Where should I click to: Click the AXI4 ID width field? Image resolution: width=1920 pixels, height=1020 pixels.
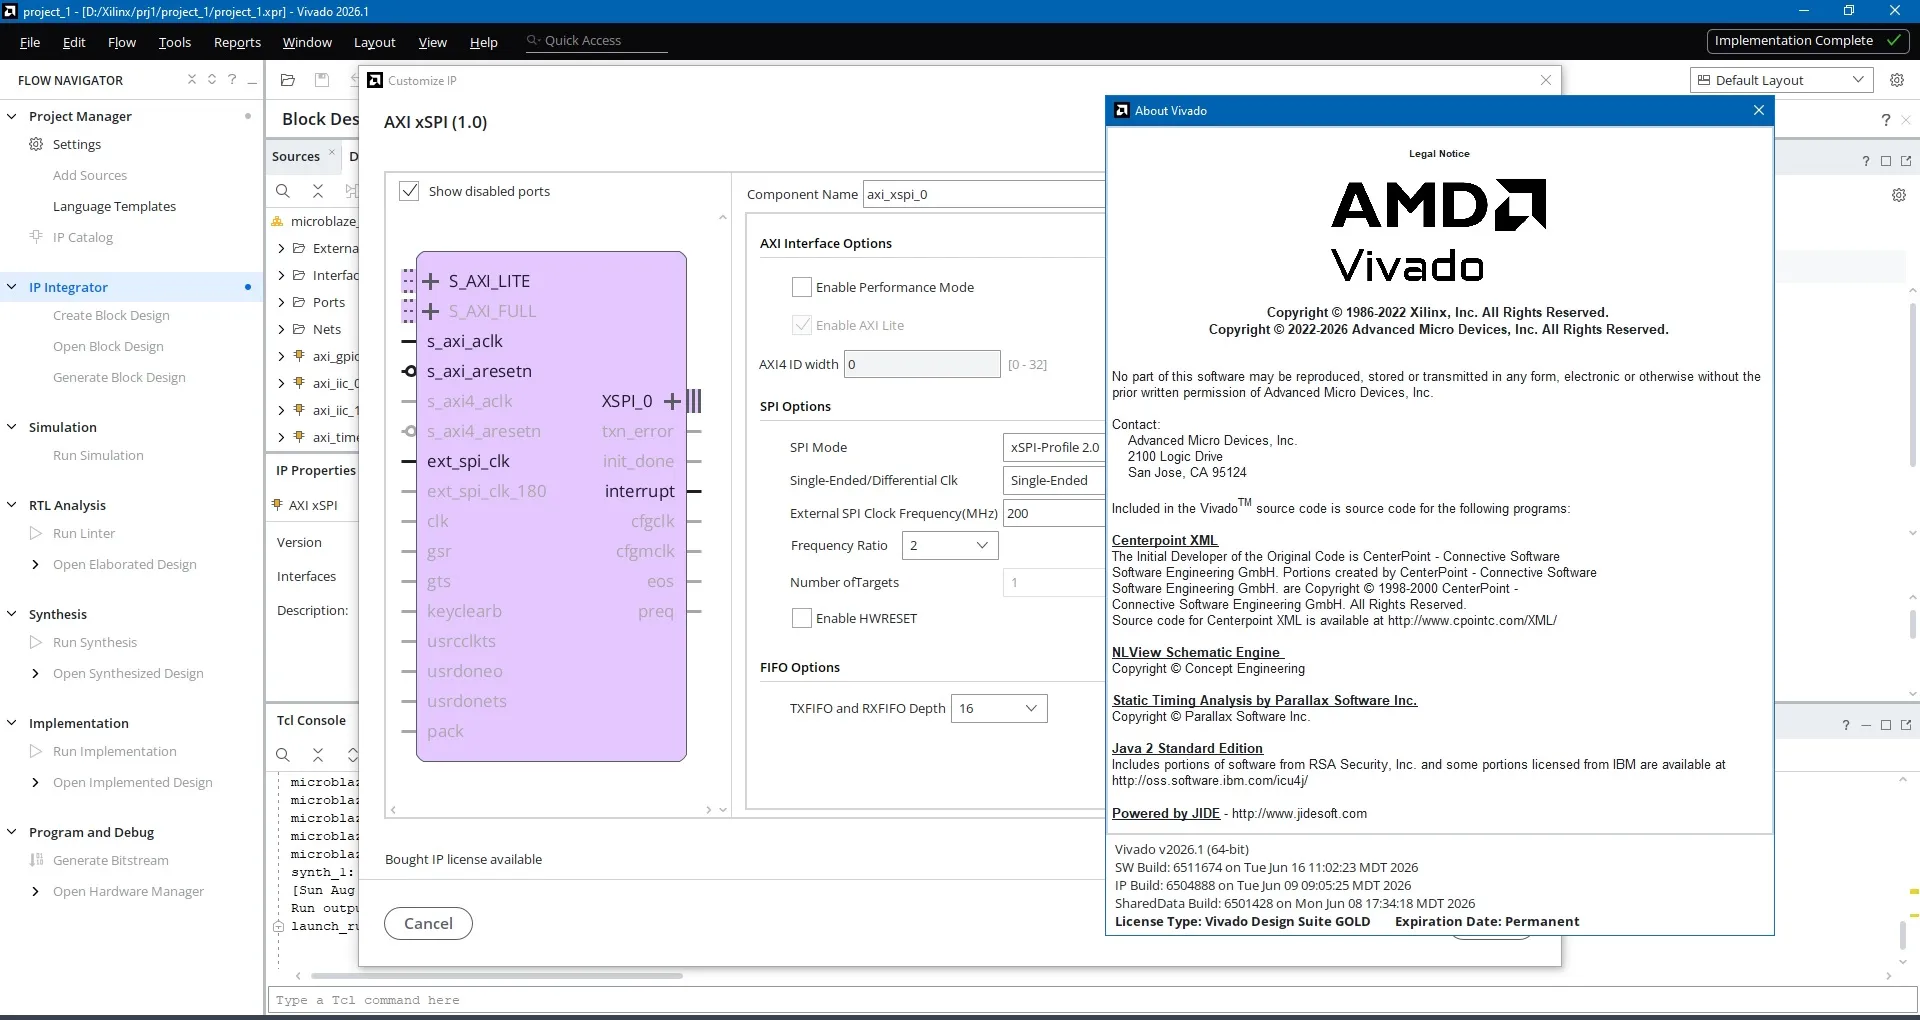click(922, 364)
